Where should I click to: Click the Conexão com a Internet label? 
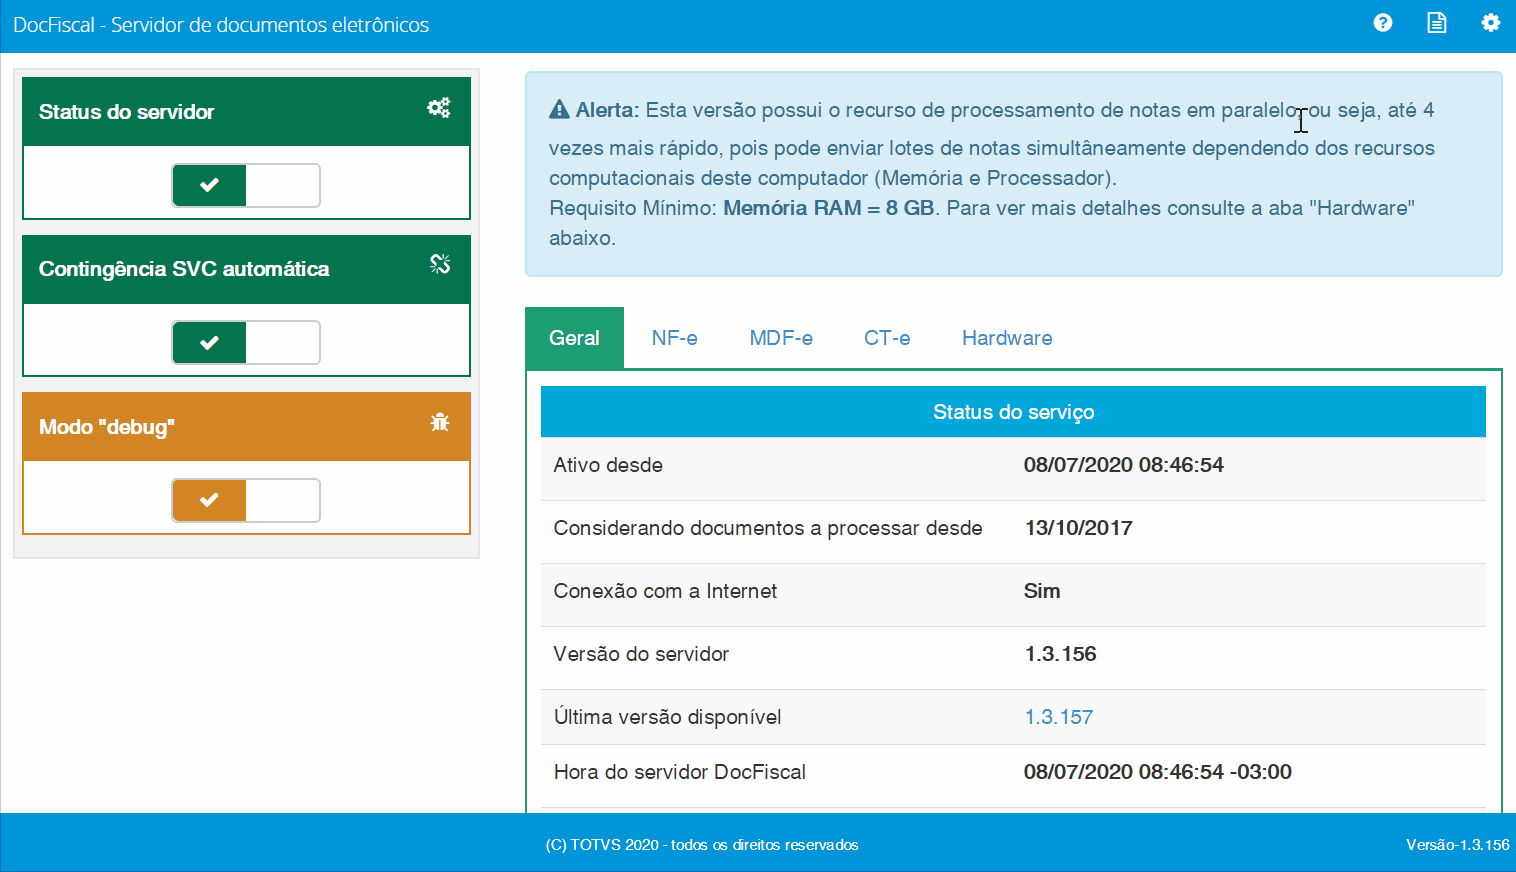665,591
